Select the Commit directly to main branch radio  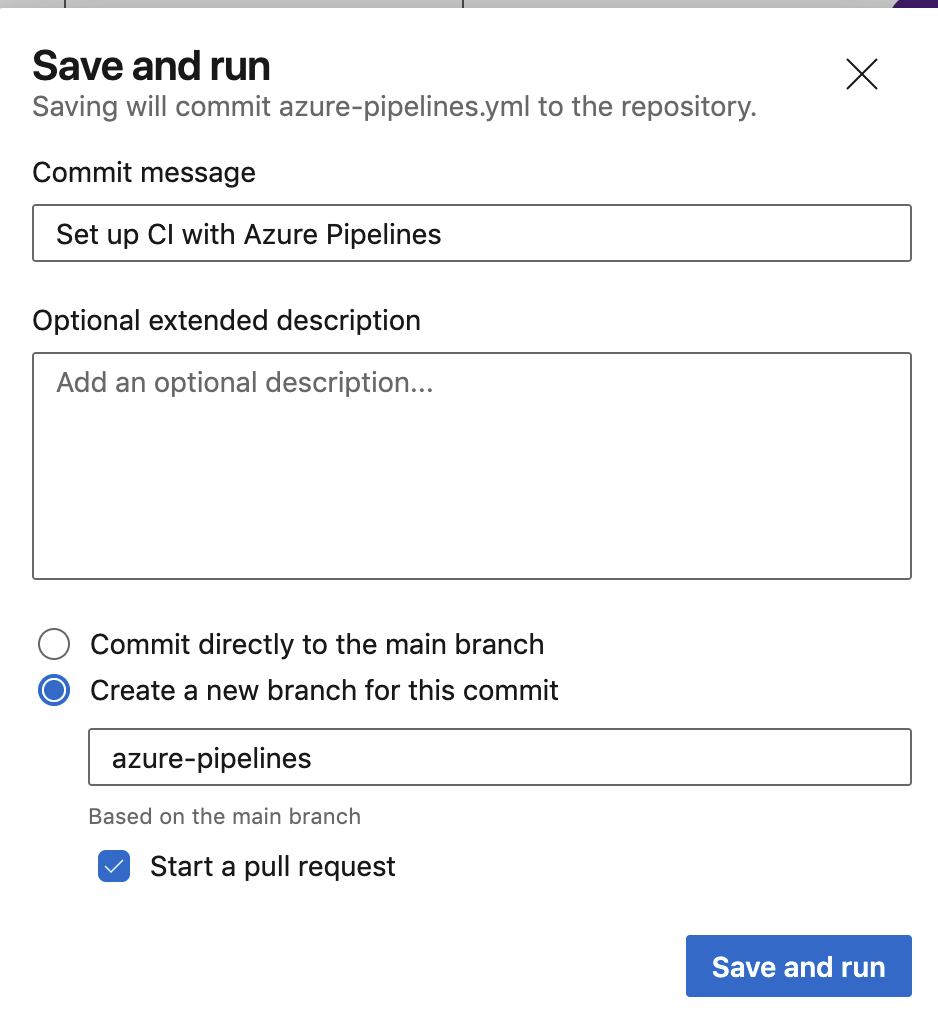54,644
